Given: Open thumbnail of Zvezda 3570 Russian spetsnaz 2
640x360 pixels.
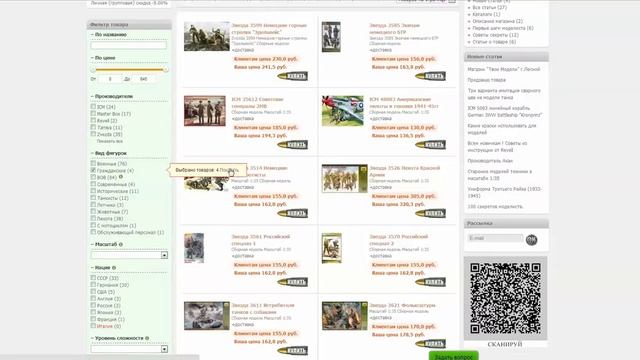Looking at the screenshot, I should [x=331, y=248].
